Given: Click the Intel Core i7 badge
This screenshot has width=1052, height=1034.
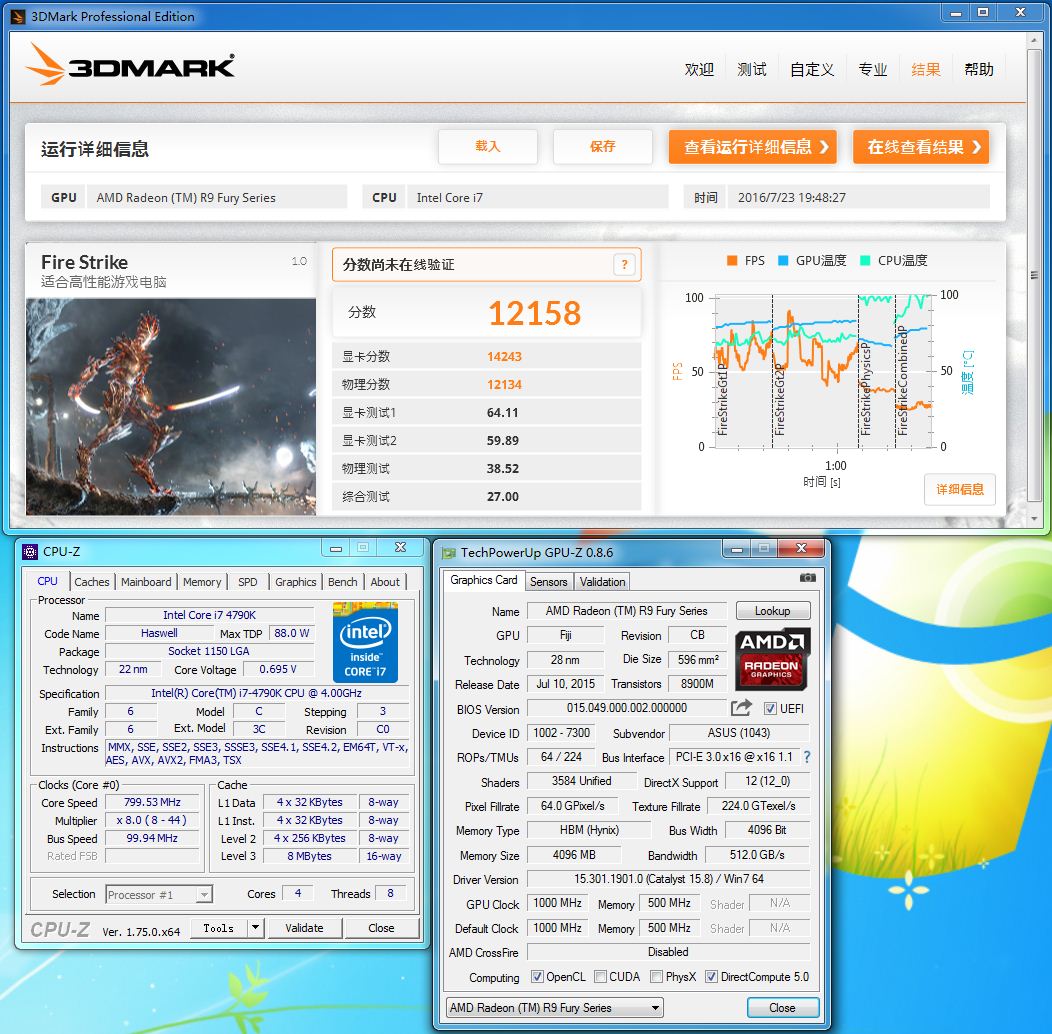Looking at the screenshot, I should pos(365,642).
